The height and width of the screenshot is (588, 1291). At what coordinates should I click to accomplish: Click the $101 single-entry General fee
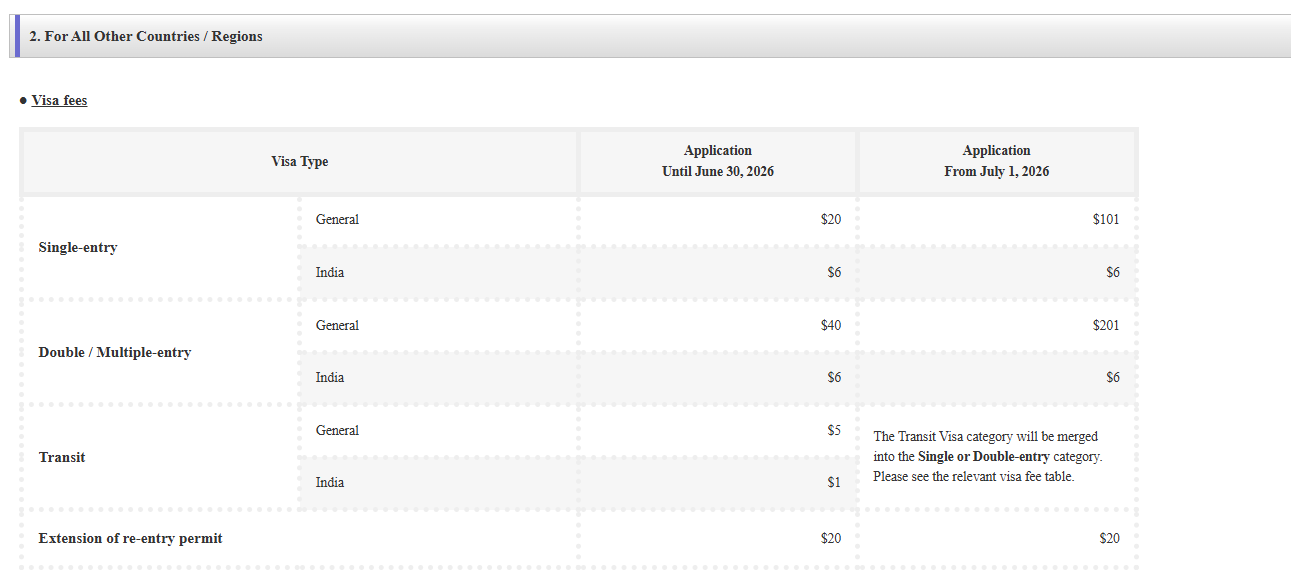1106,219
